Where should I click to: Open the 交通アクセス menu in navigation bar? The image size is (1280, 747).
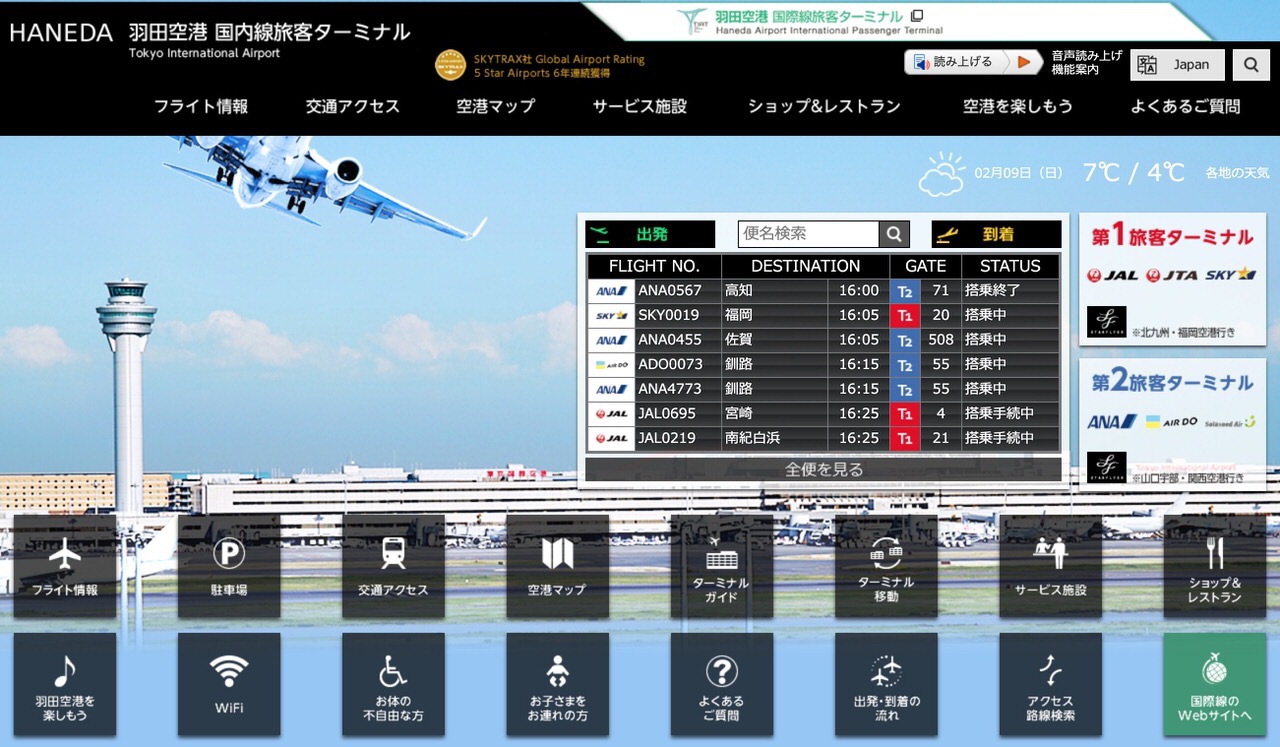(353, 106)
